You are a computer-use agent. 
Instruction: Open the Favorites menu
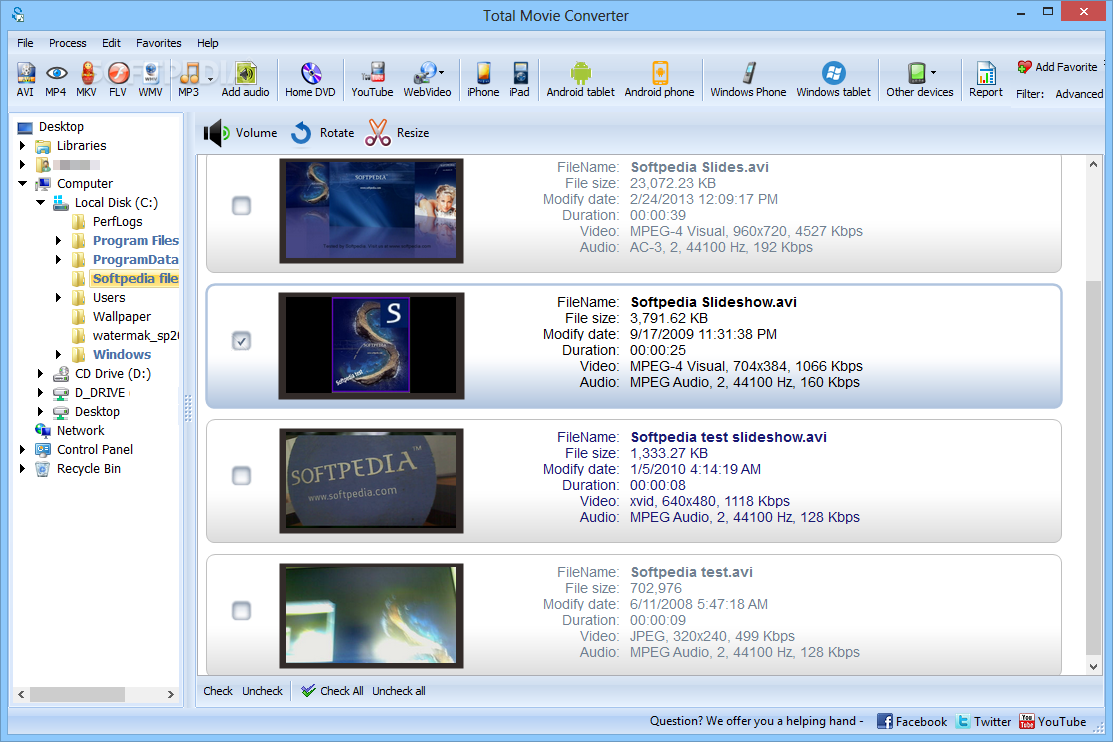click(159, 43)
